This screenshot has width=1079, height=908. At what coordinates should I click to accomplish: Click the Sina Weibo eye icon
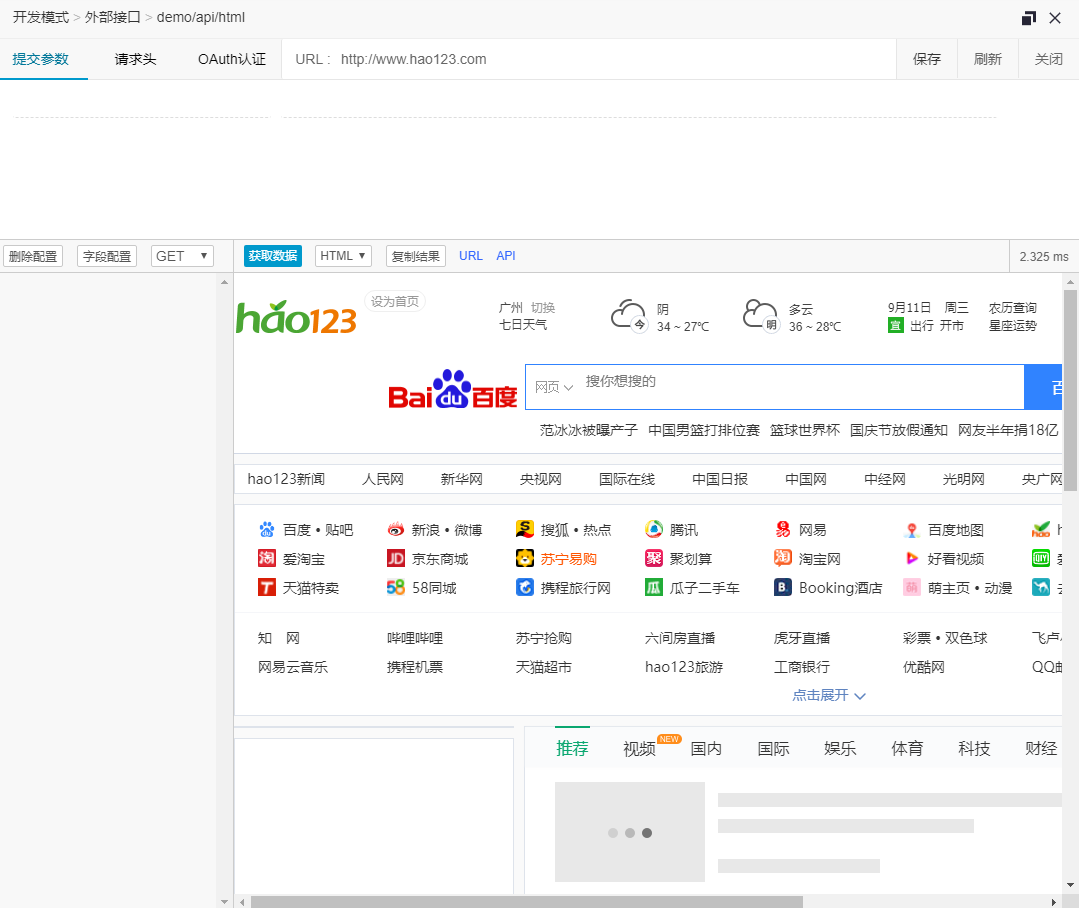(x=396, y=530)
